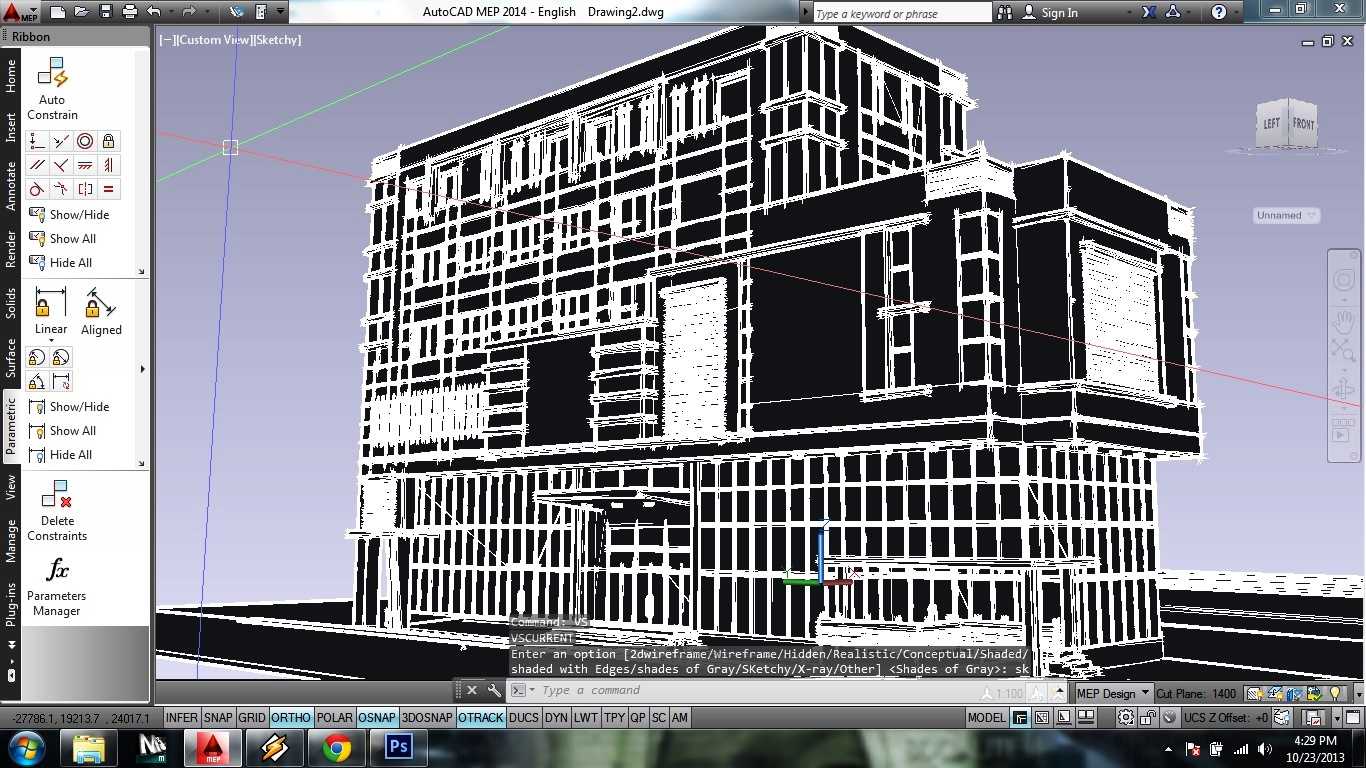1366x768 pixels.
Task: Click dimensional Hide All constraints button
Action: (61, 454)
